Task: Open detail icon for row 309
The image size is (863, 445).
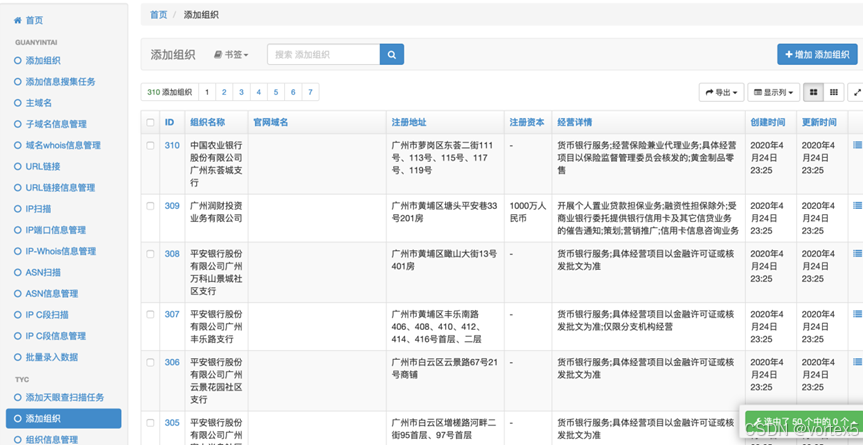Action: (857, 205)
